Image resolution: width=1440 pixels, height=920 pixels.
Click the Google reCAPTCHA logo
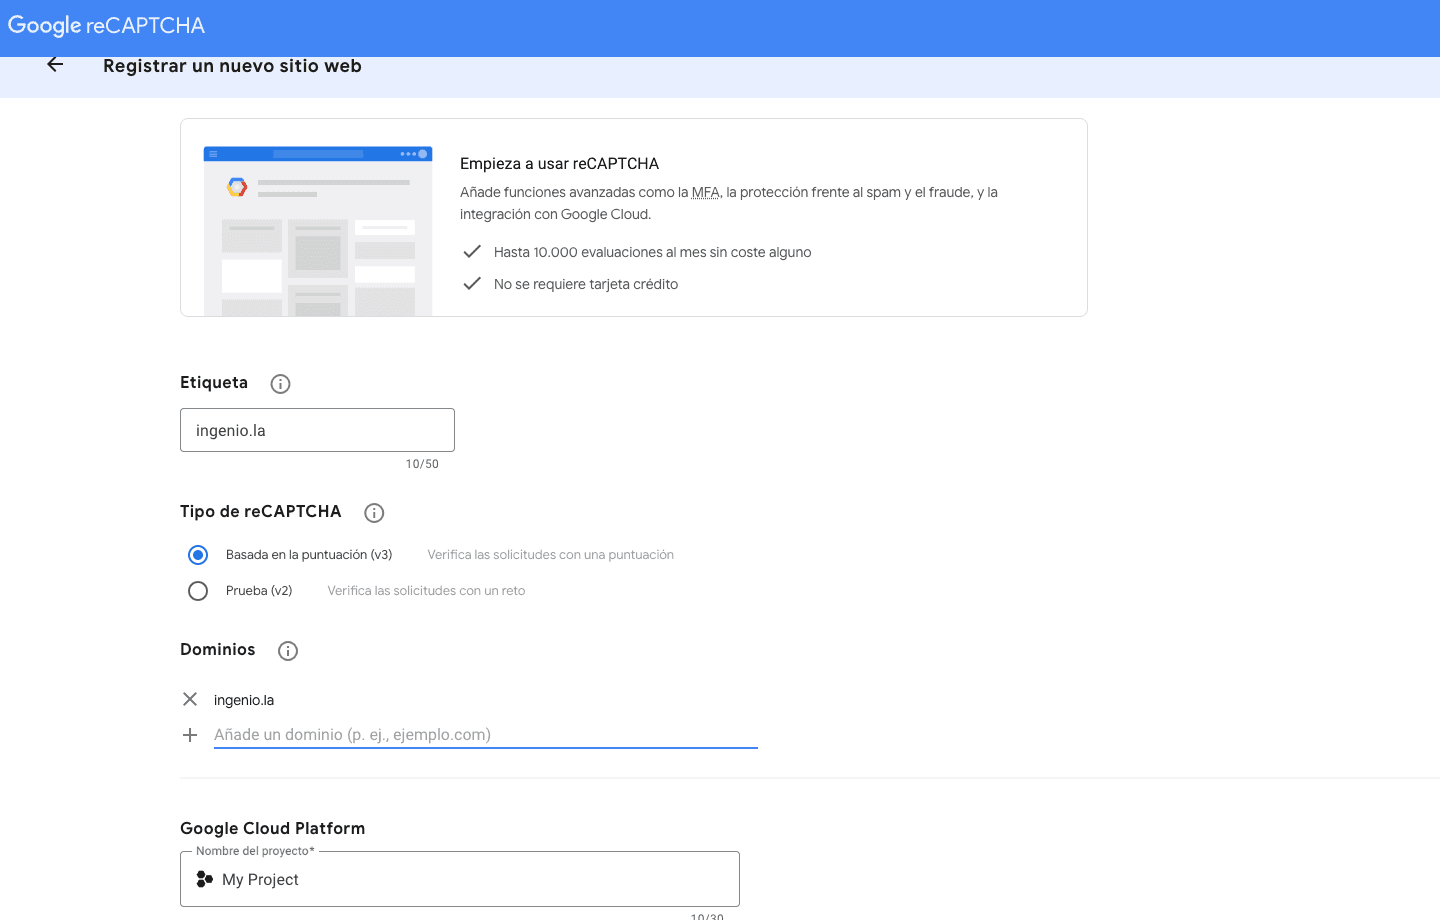[x=106, y=26]
